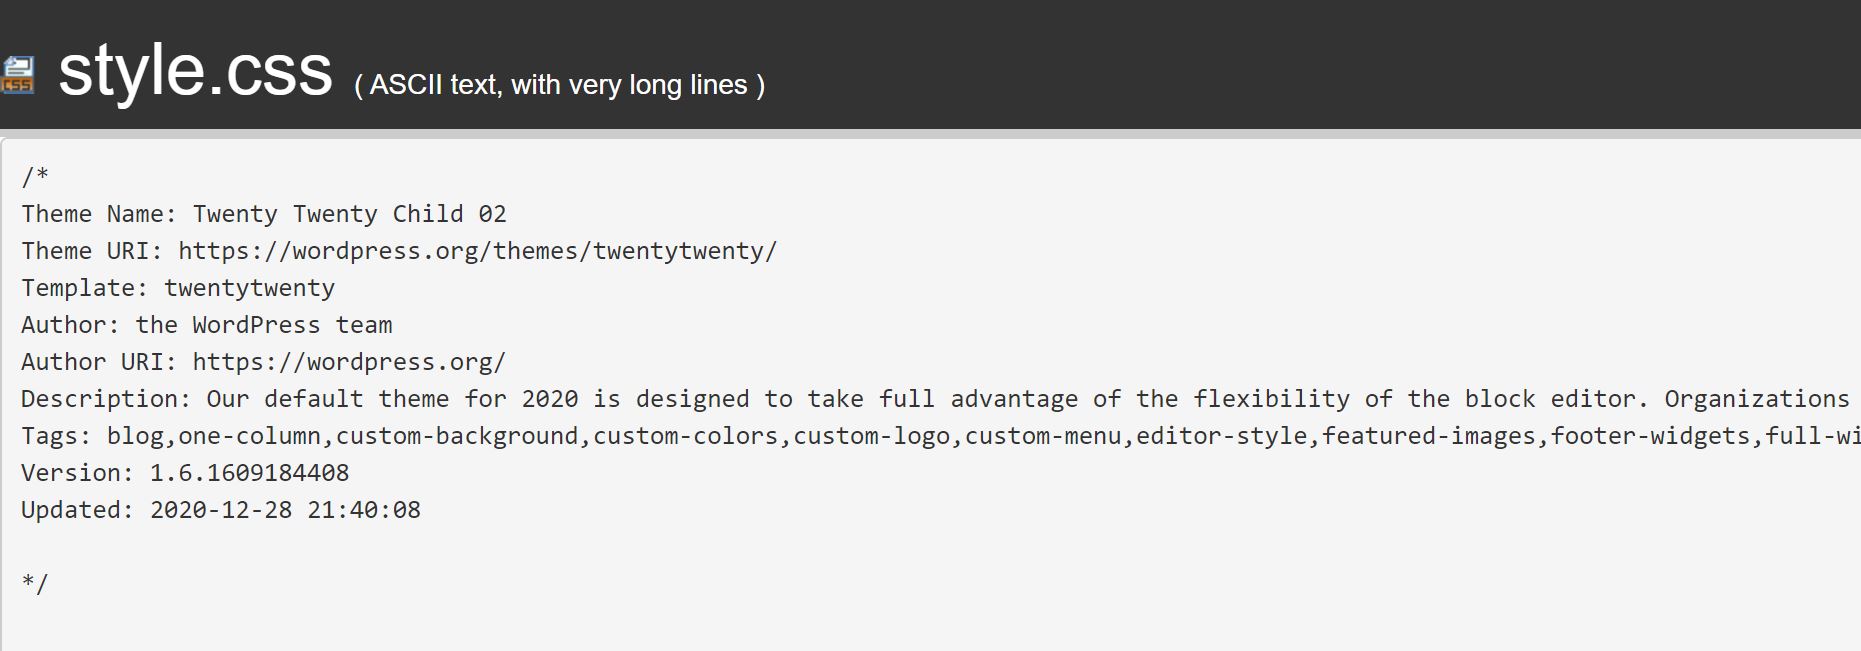This screenshot has height=651, width=1861.
Task: Click the Author: the WordPress team line
Action: pyautogui.click(x=207, y=325)
